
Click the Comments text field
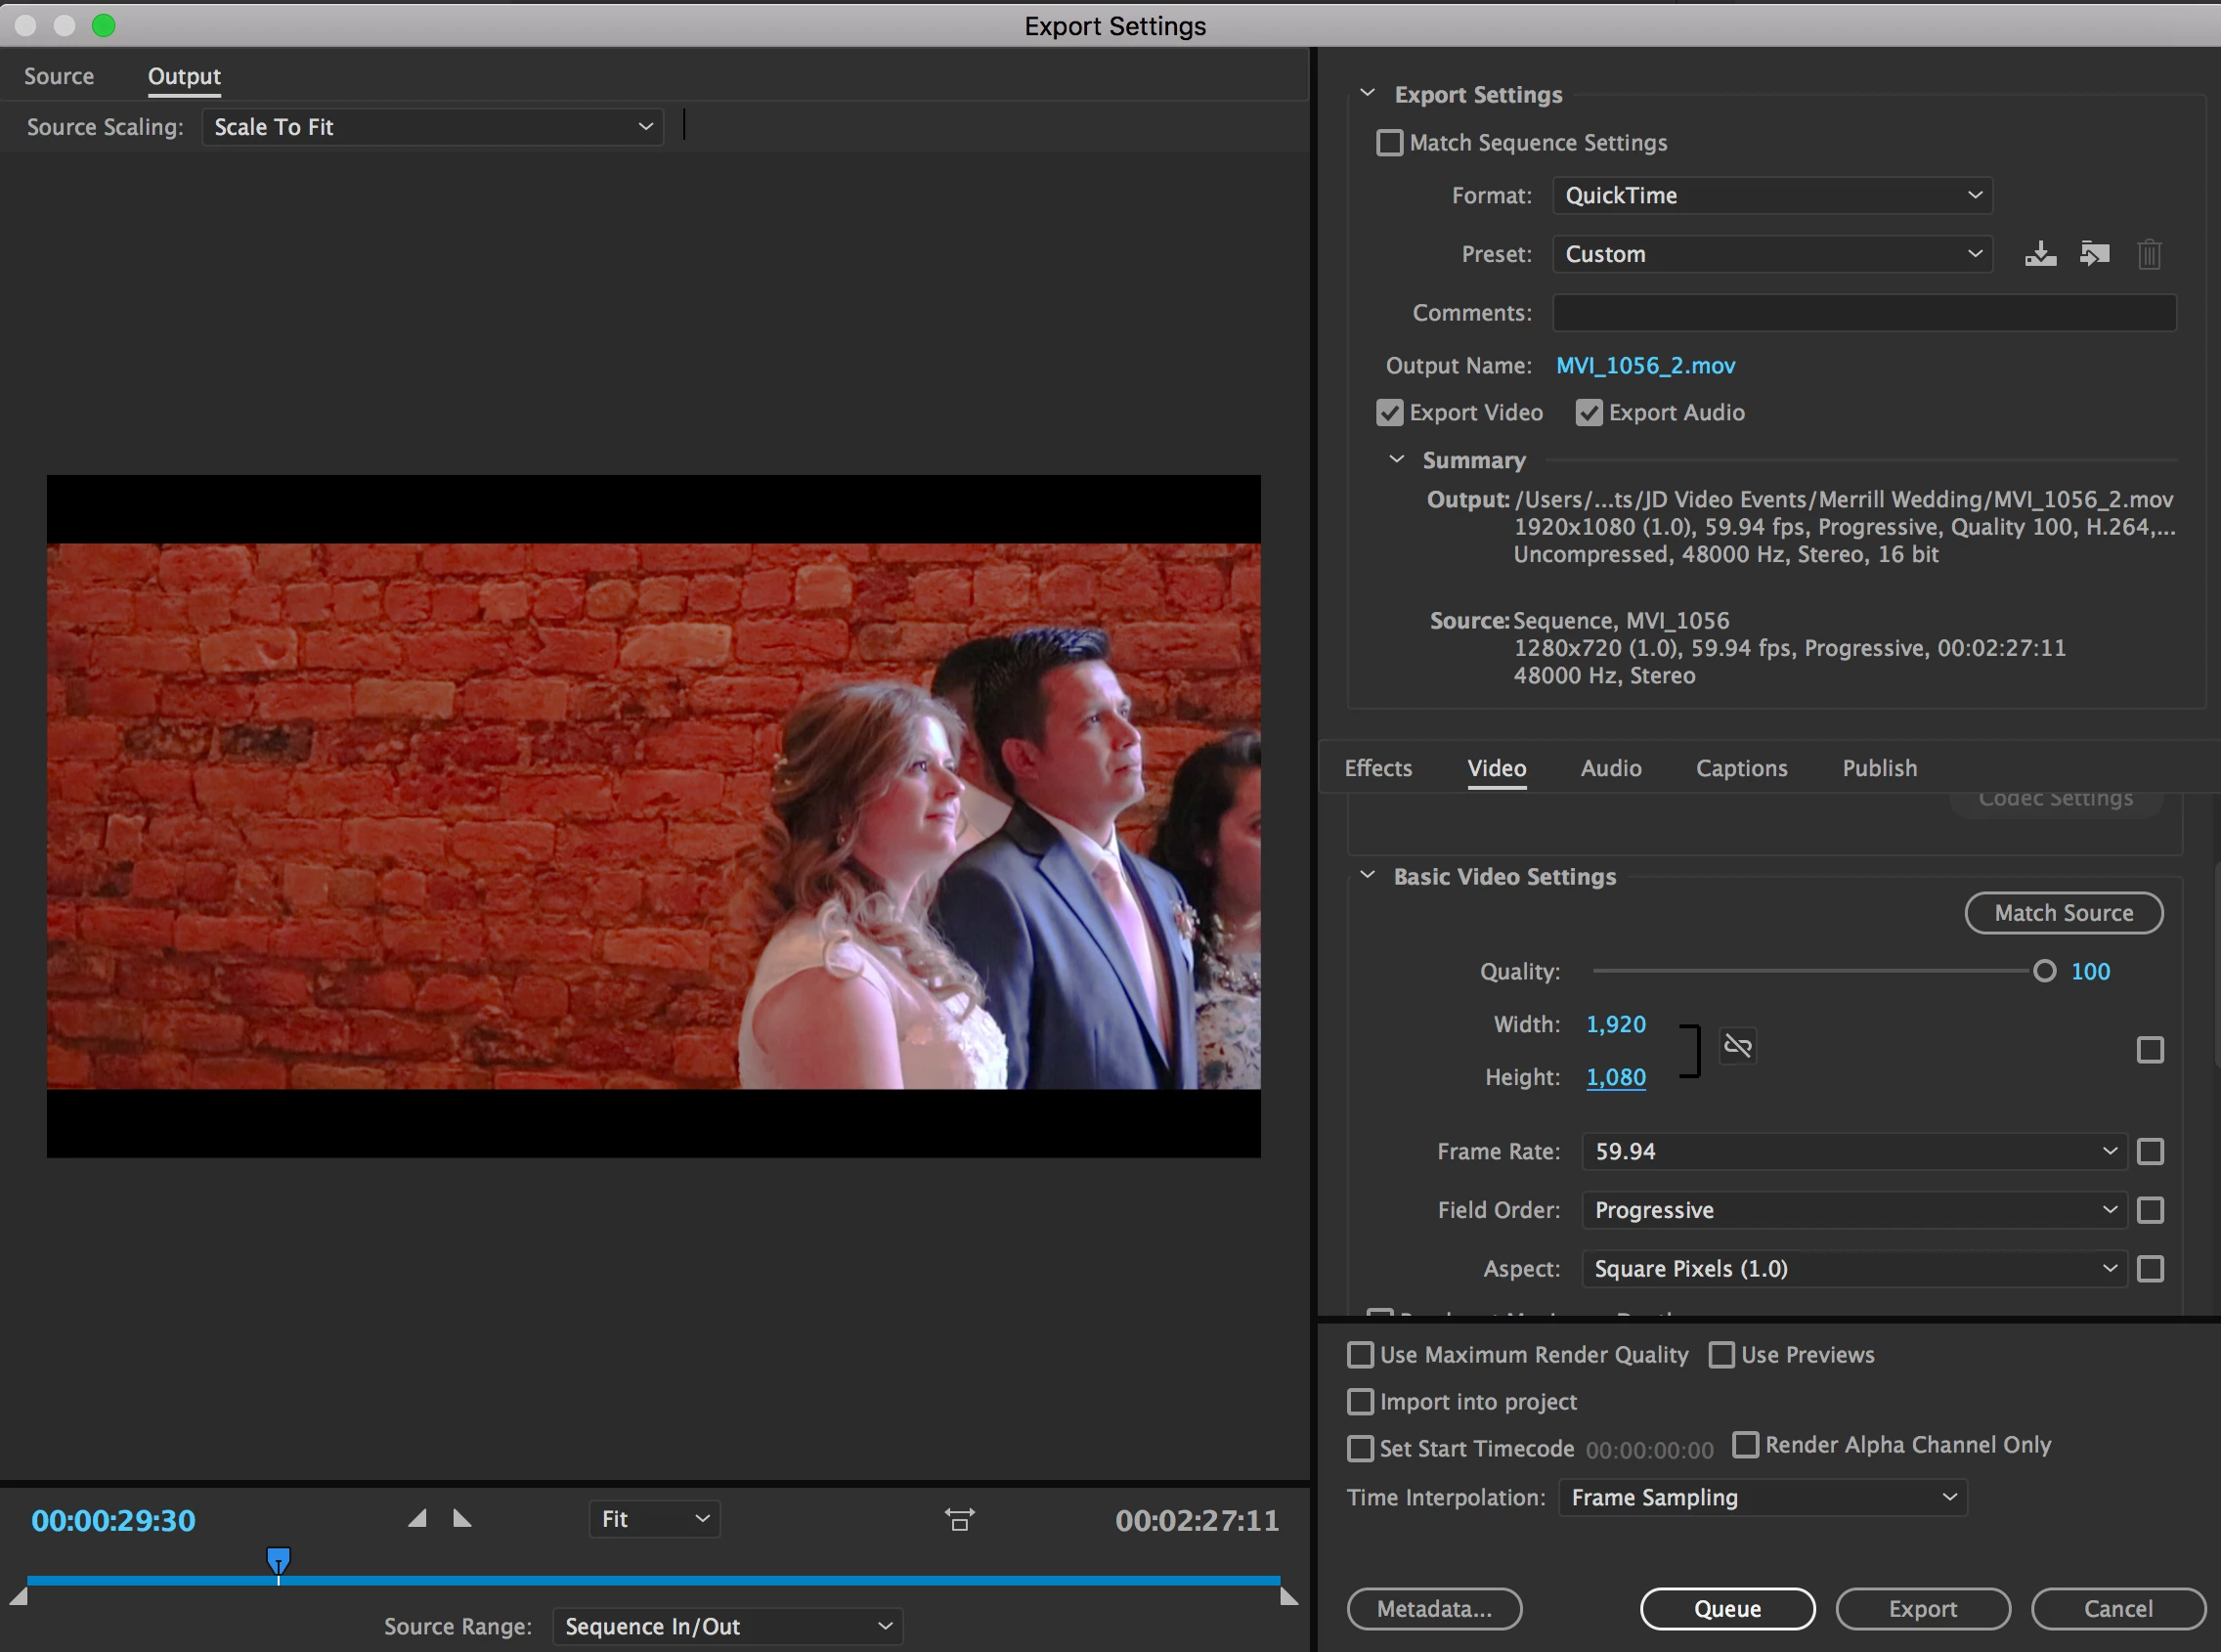point(1863,313)
